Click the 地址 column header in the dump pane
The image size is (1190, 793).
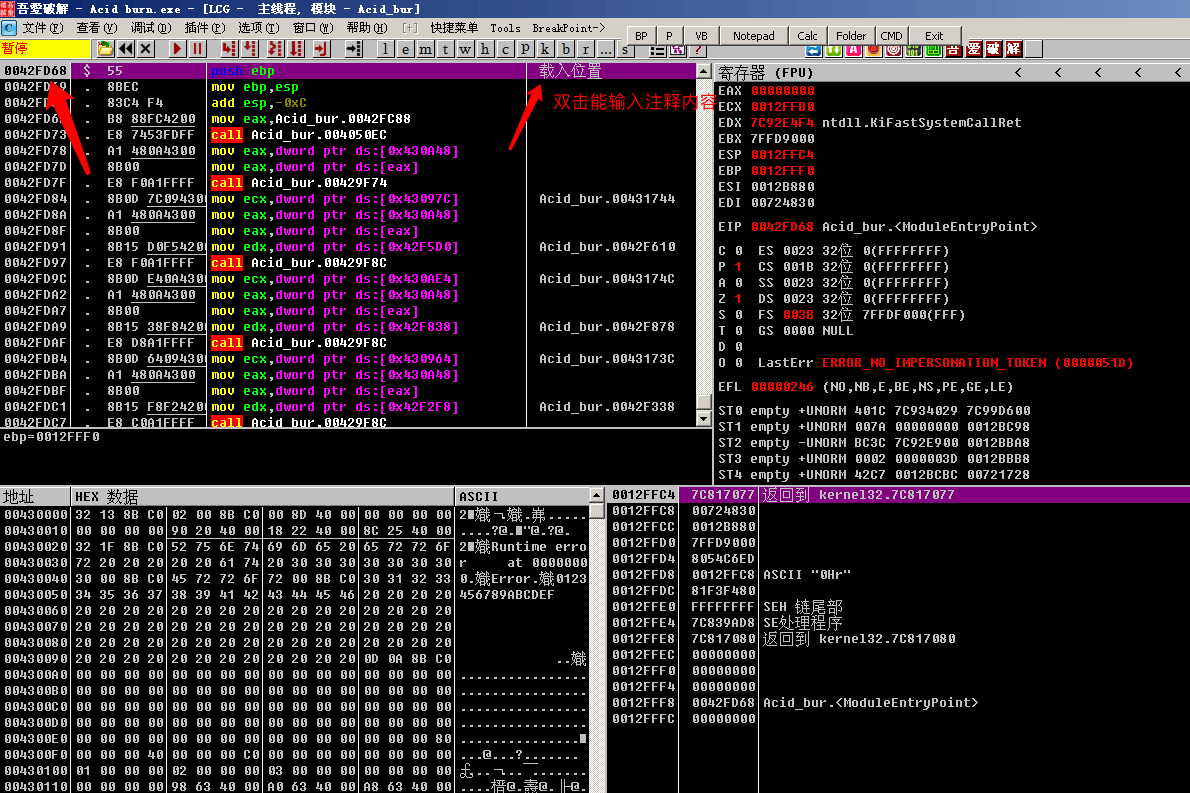coord(35,497)
